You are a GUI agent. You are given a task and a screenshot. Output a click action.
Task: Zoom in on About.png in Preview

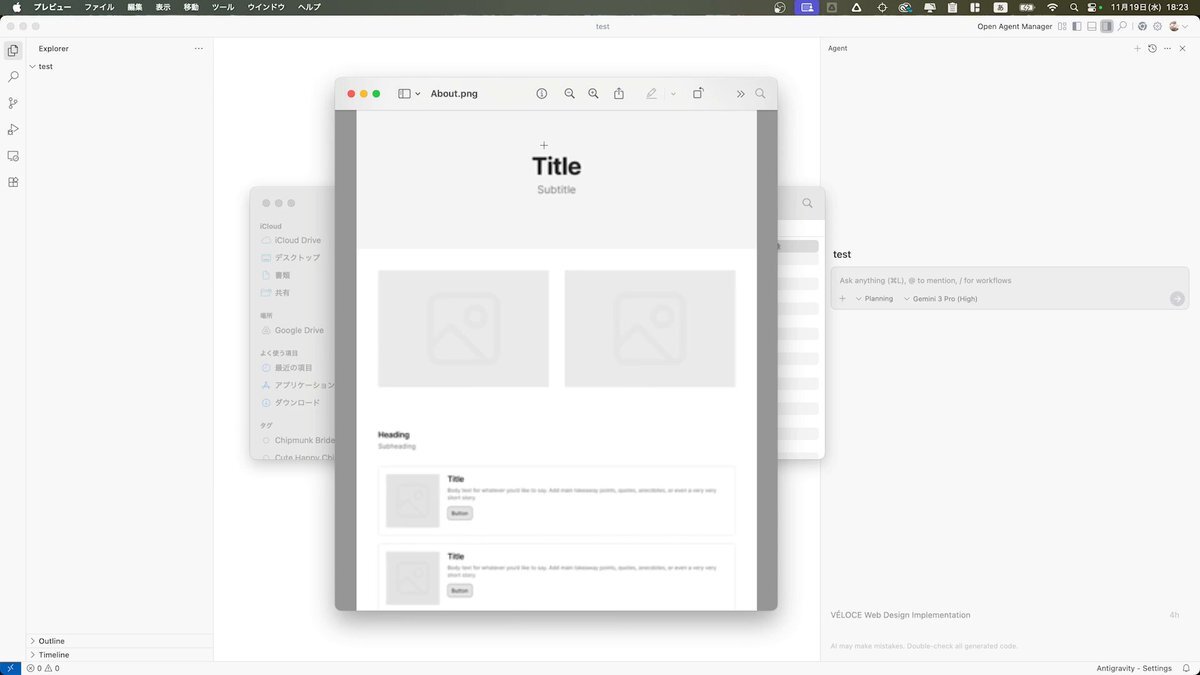(x=594, y=93)
